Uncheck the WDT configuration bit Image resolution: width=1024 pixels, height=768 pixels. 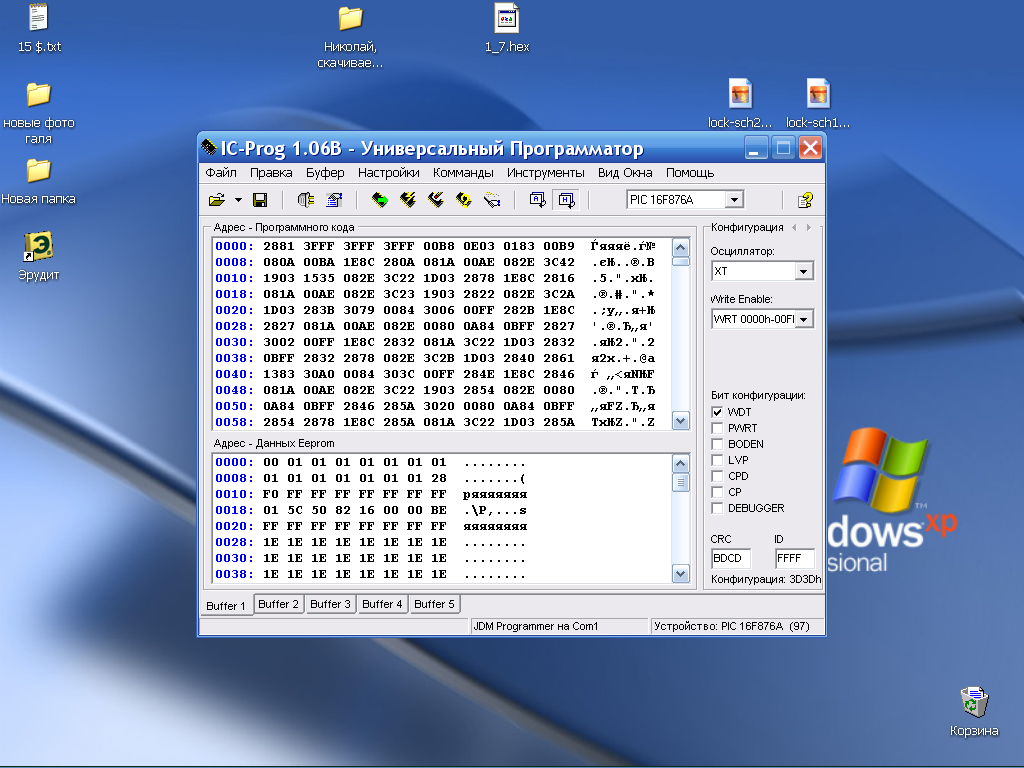coord(717,412)
